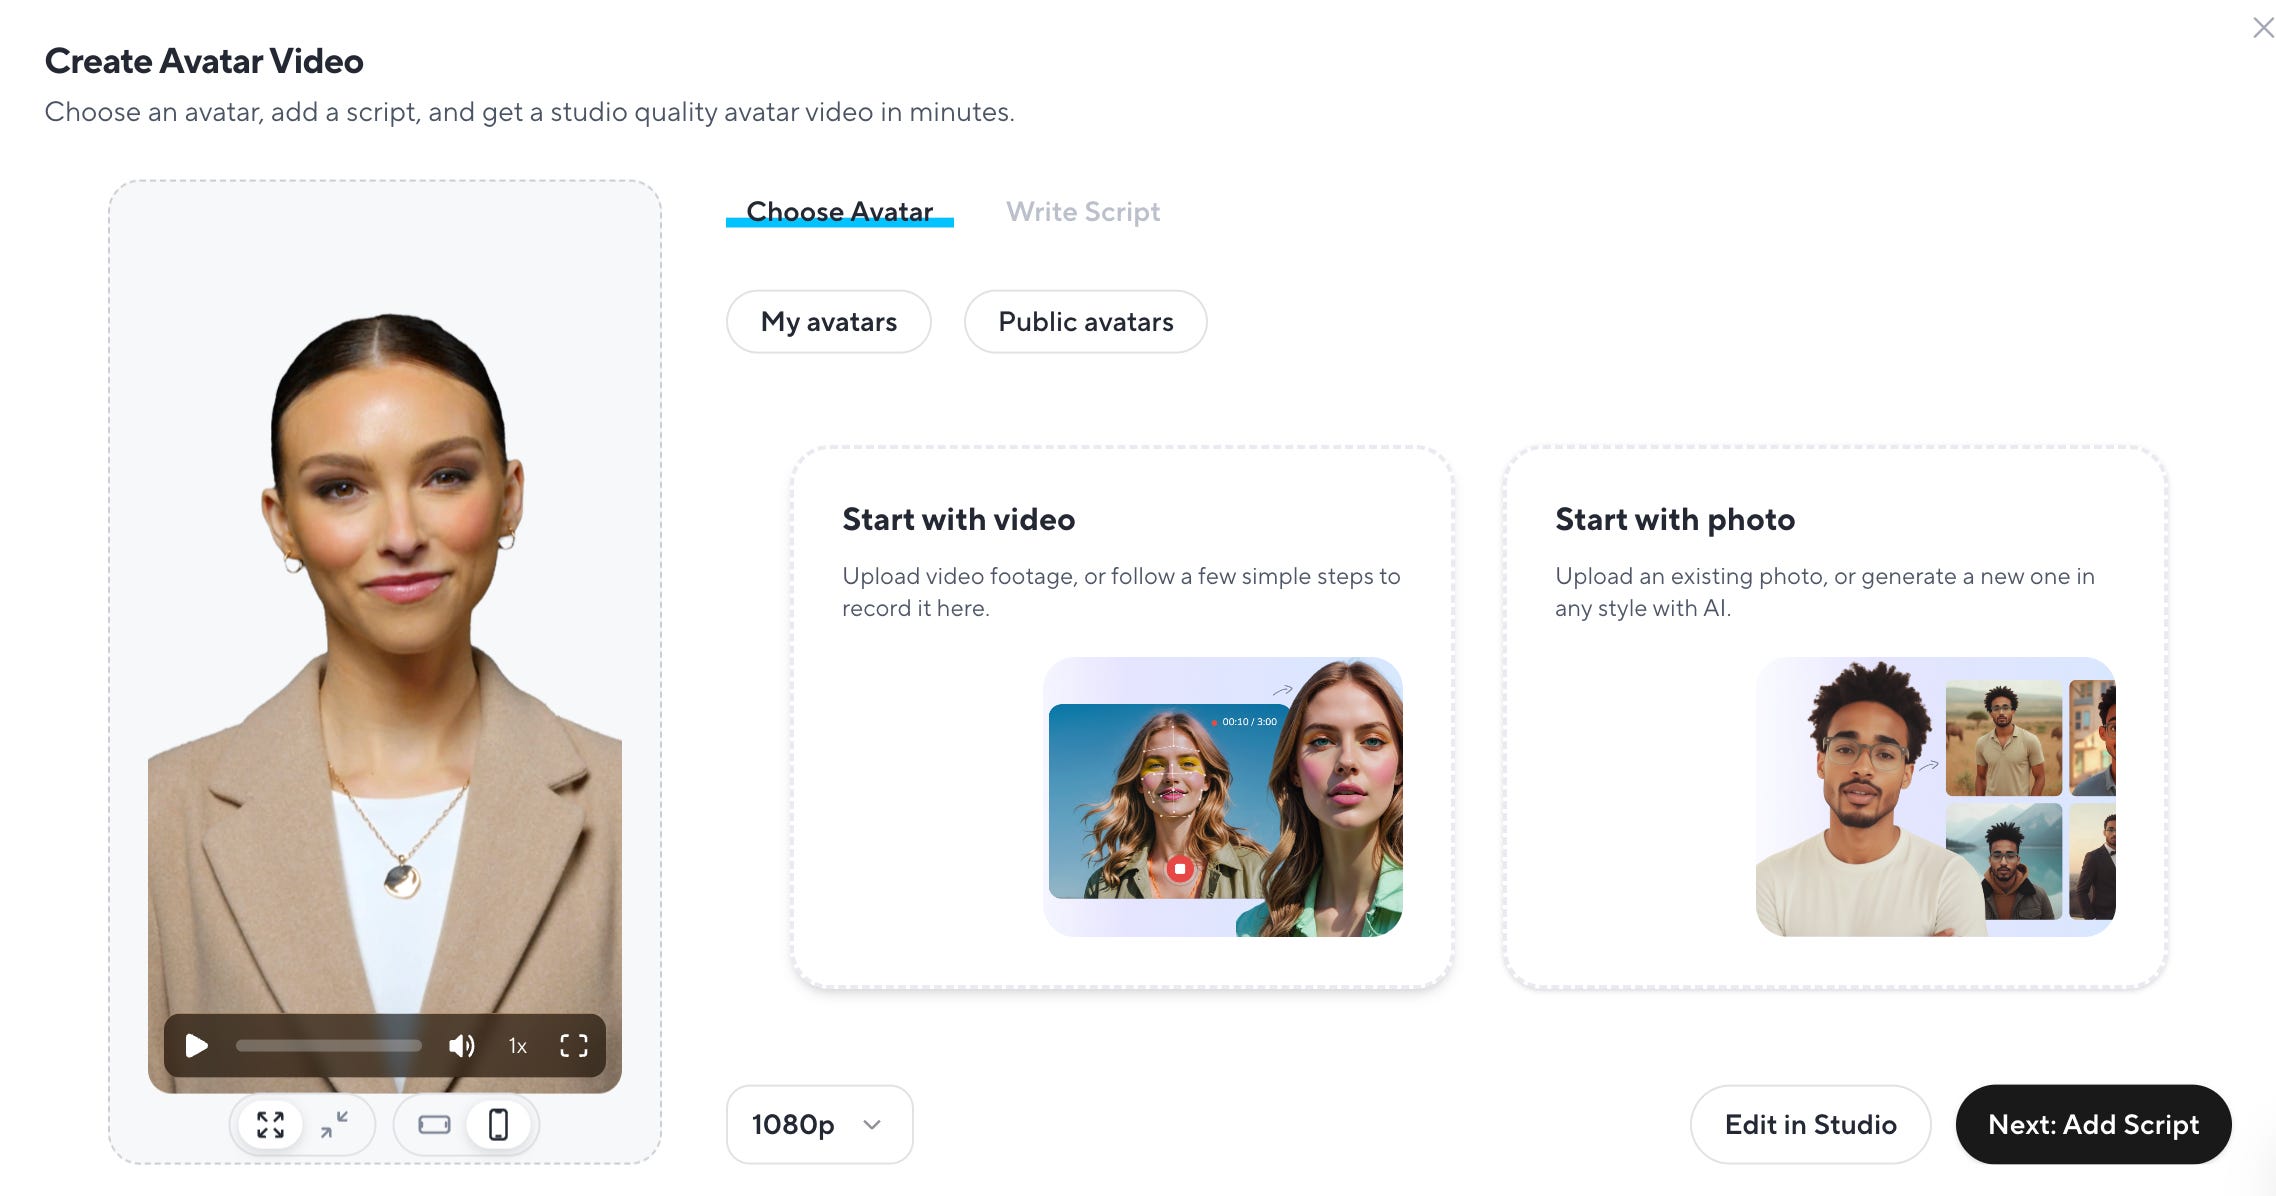The image size is (2276, 1196).
Task: Filter by Public avatars
Action: click(1085, 322)
